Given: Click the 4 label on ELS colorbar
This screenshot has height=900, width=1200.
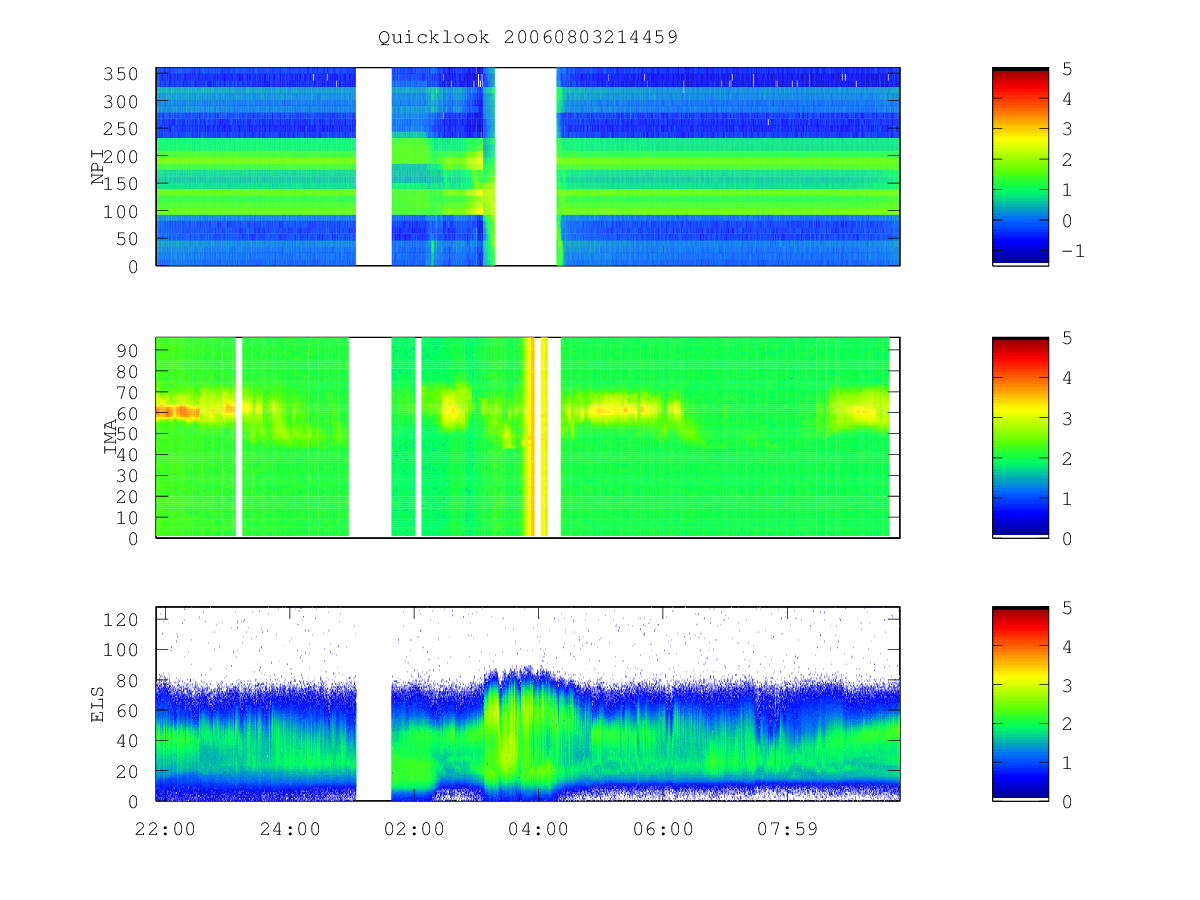Looking at the screenshot, I should pyautogui.click(x=1066, y=647).
